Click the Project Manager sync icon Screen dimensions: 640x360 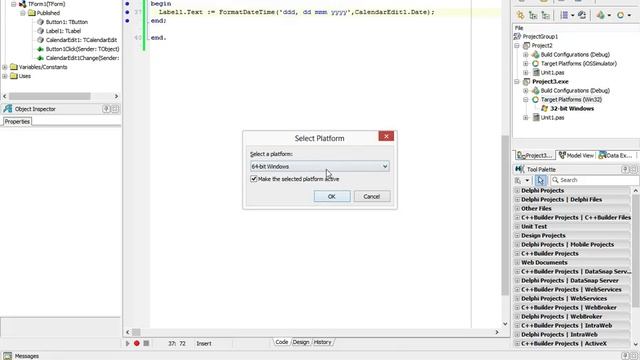(582, 16)
